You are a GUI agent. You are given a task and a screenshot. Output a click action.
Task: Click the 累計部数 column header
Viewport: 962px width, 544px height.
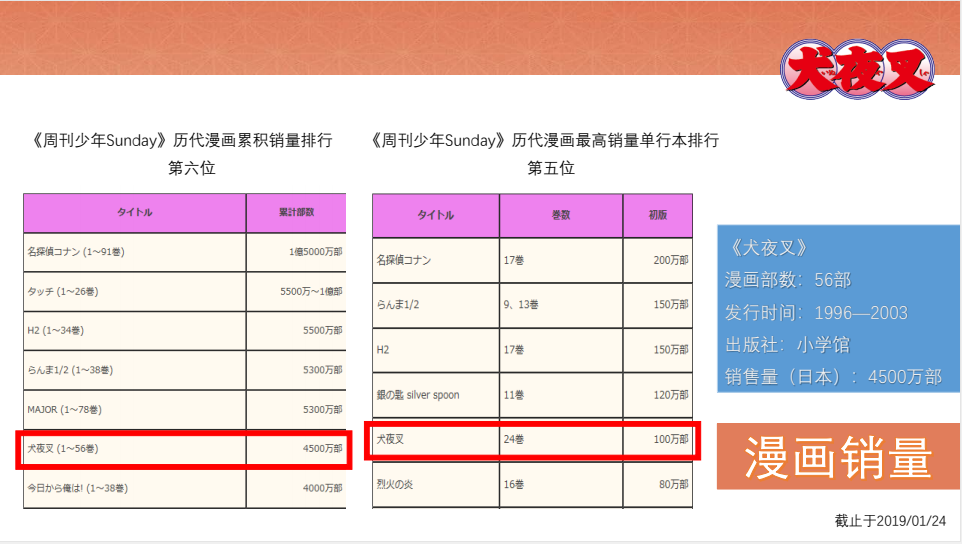296,212
